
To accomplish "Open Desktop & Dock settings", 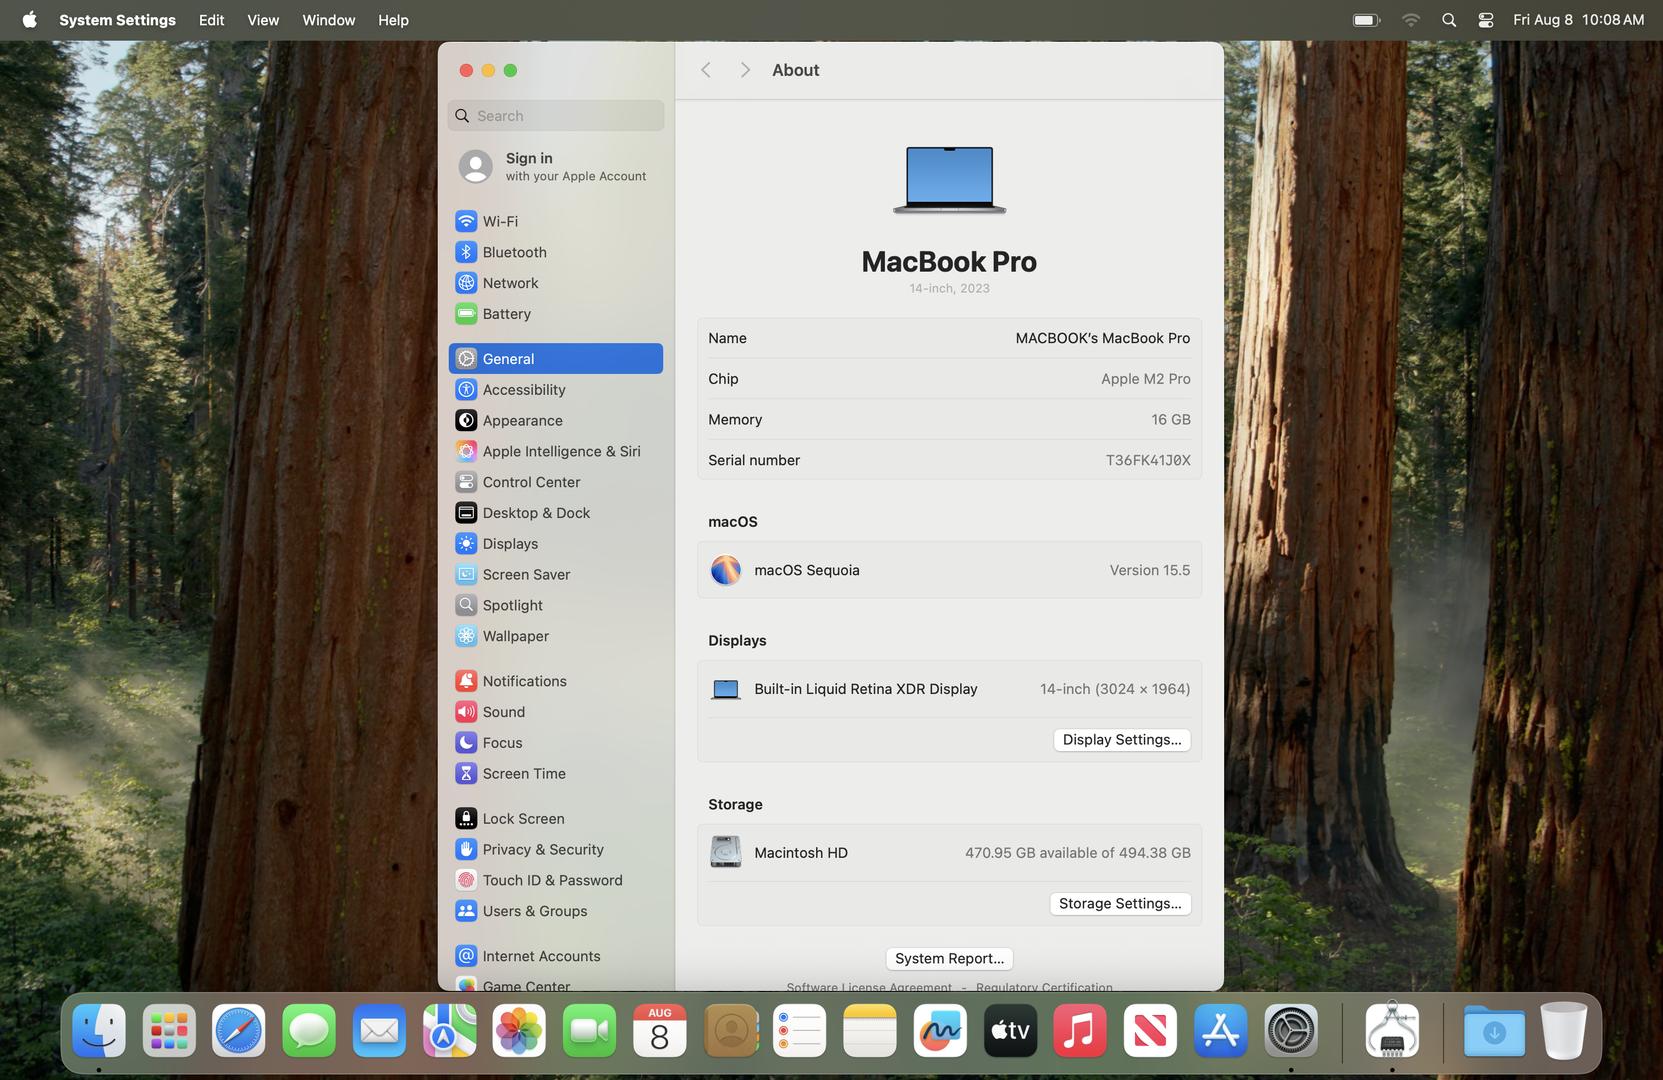I will 555,513.
